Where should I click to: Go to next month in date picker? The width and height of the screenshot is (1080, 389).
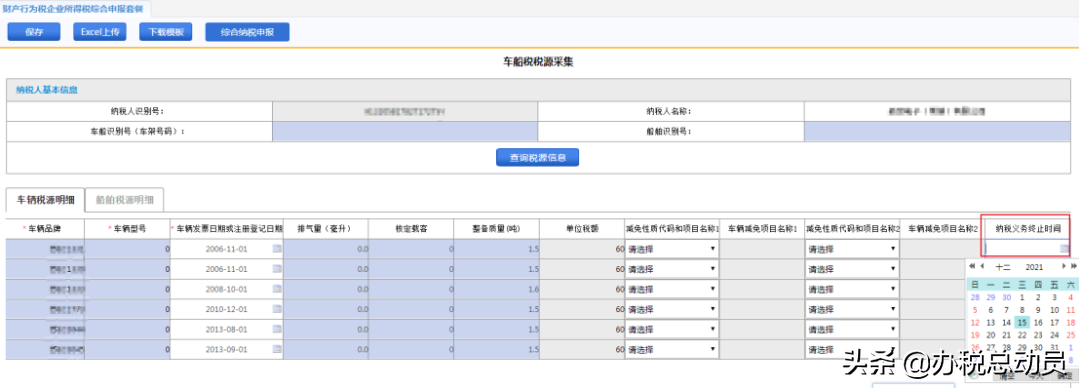[1063, 266]
